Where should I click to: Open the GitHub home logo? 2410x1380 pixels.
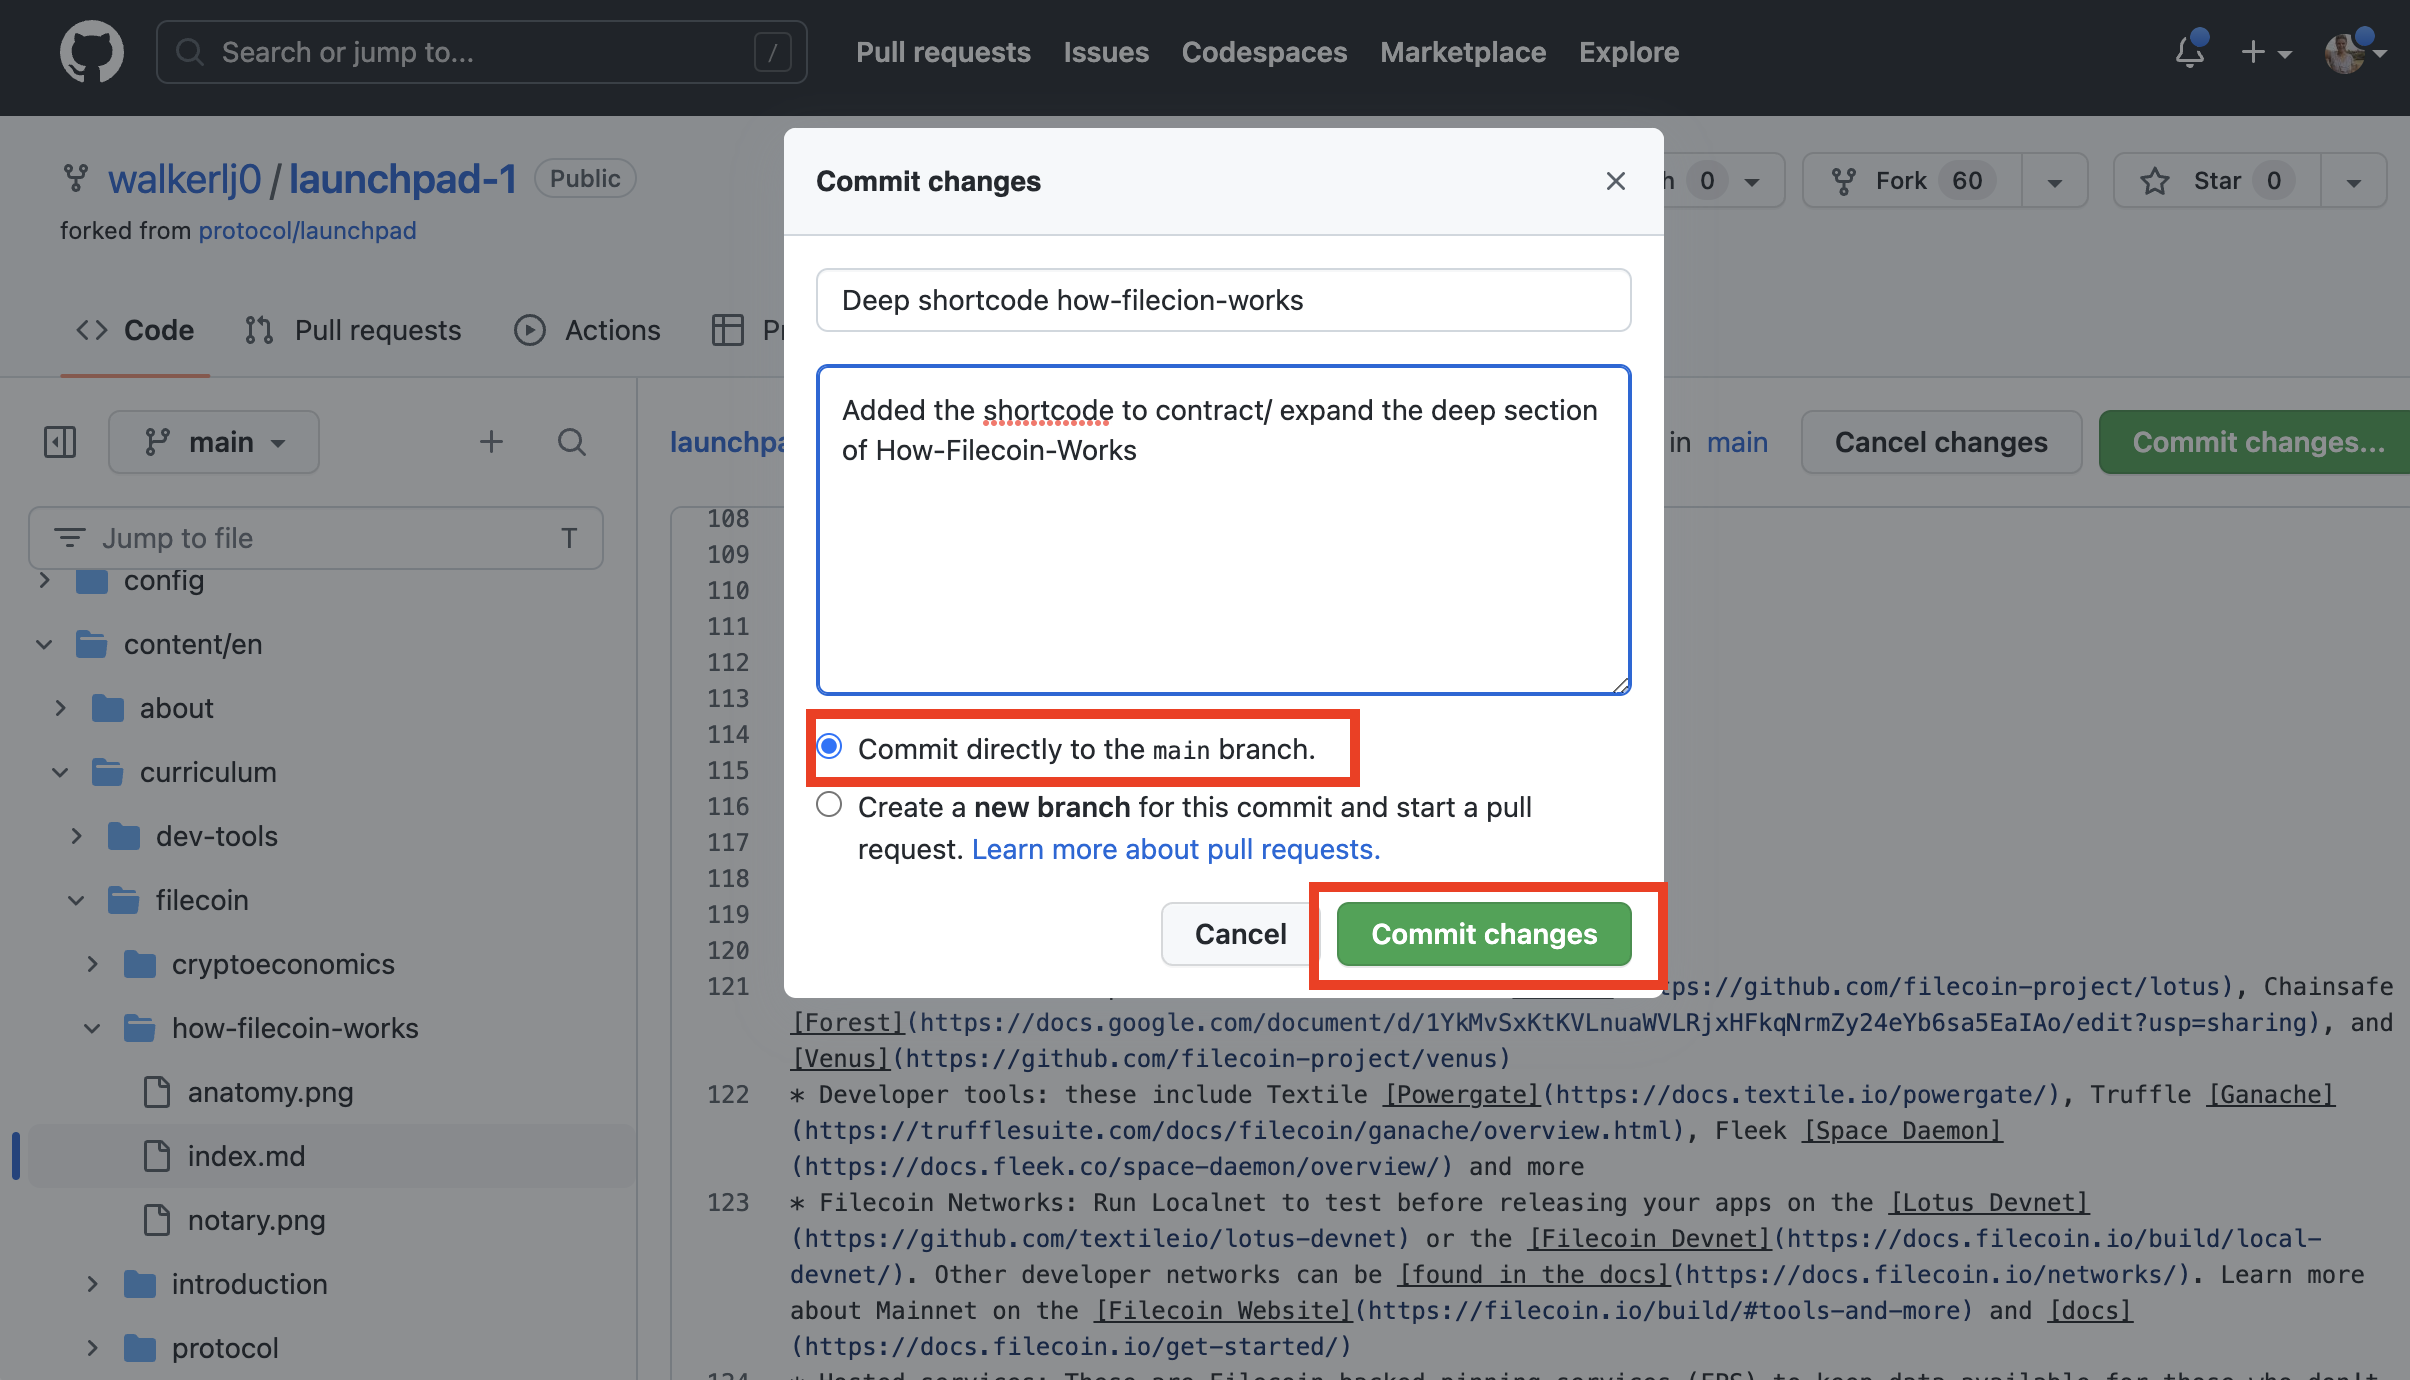pyautogui.click(x=91, y=52)
